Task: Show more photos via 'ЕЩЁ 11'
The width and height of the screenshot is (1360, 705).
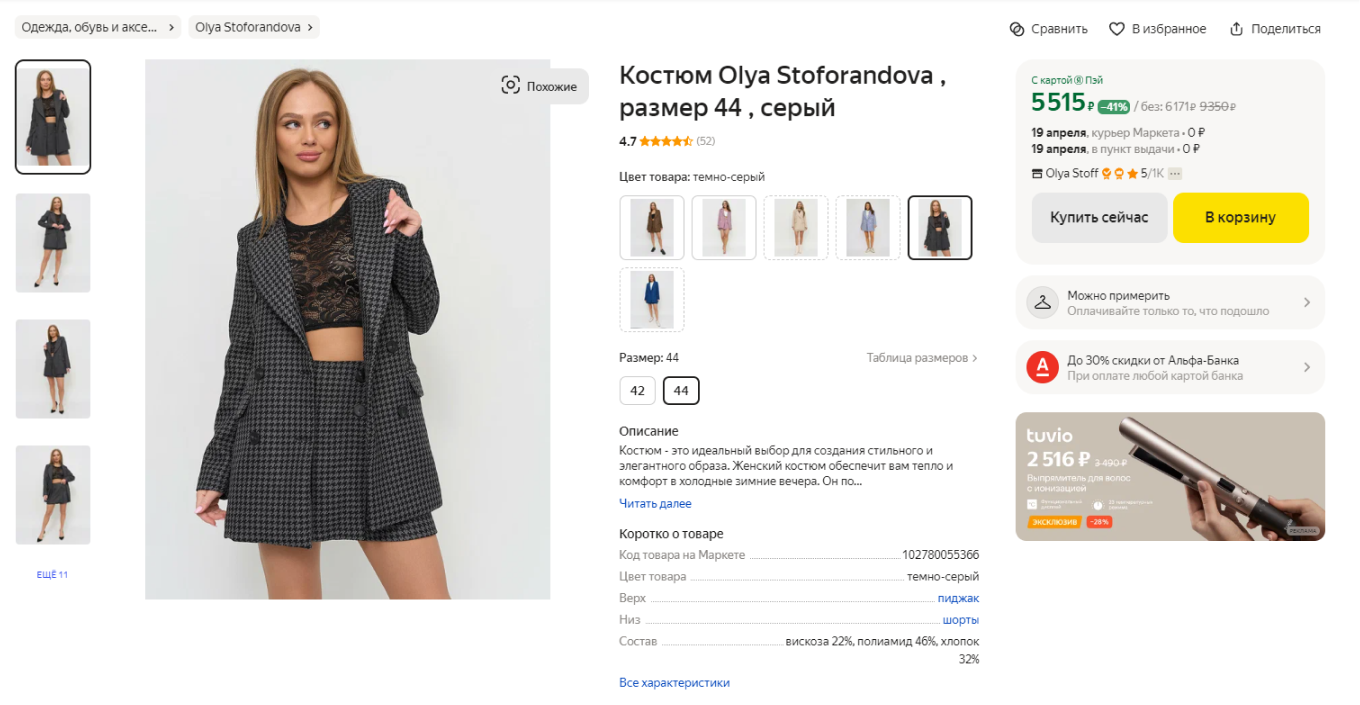Action: tap(52, 575)
